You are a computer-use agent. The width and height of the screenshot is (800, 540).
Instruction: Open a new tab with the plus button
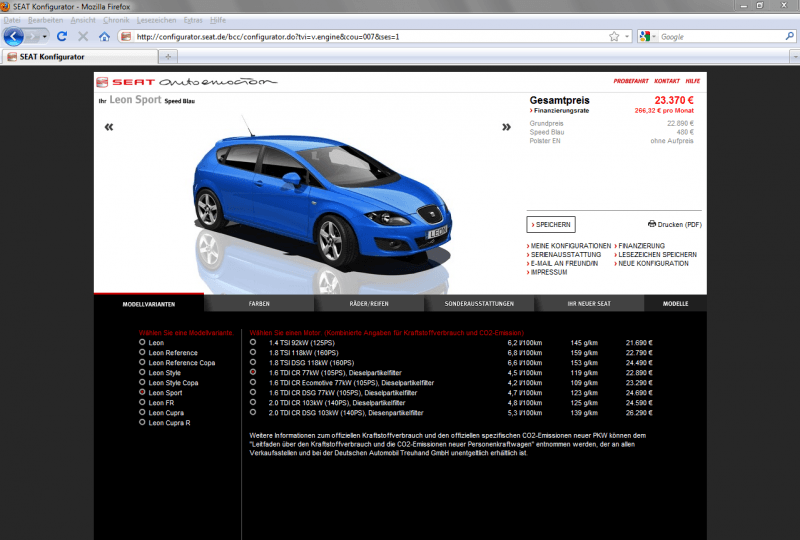coord(168,57)
